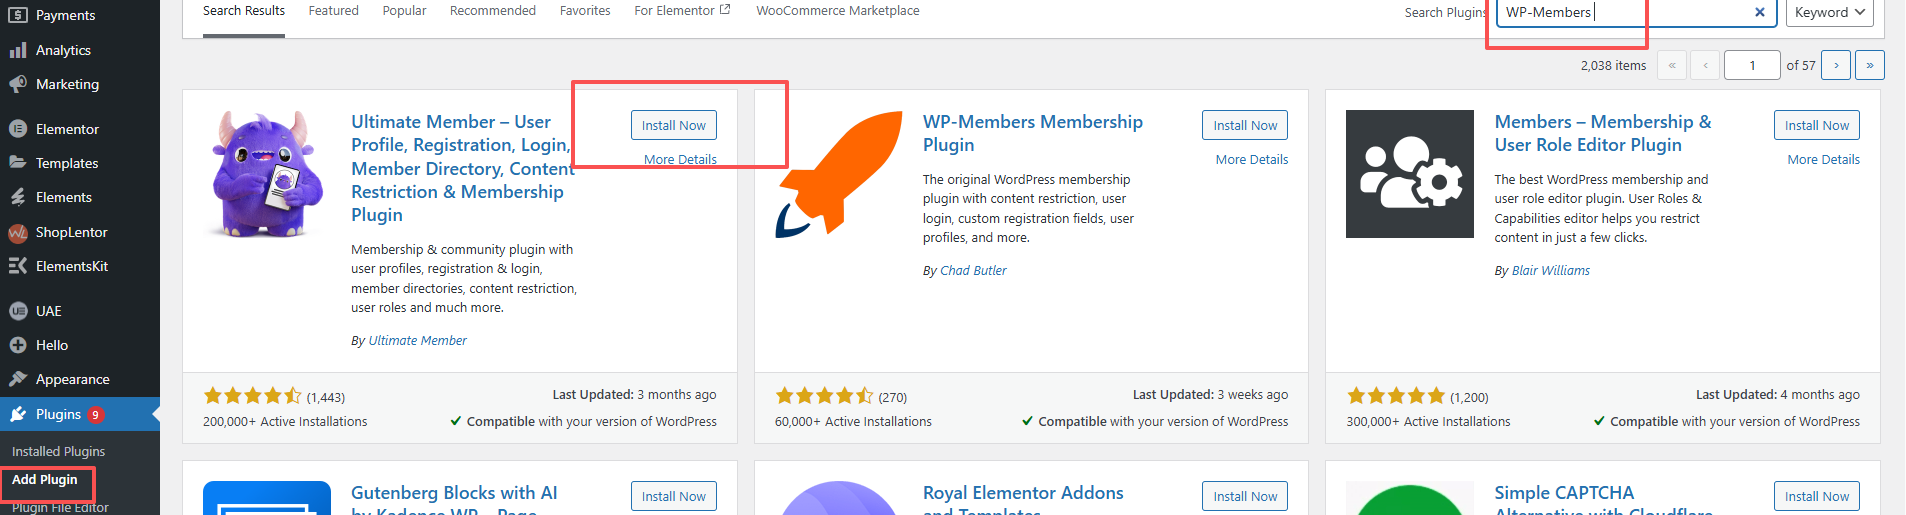Install the Members Membership & User Role Editor plugin

coord(1817,125)
